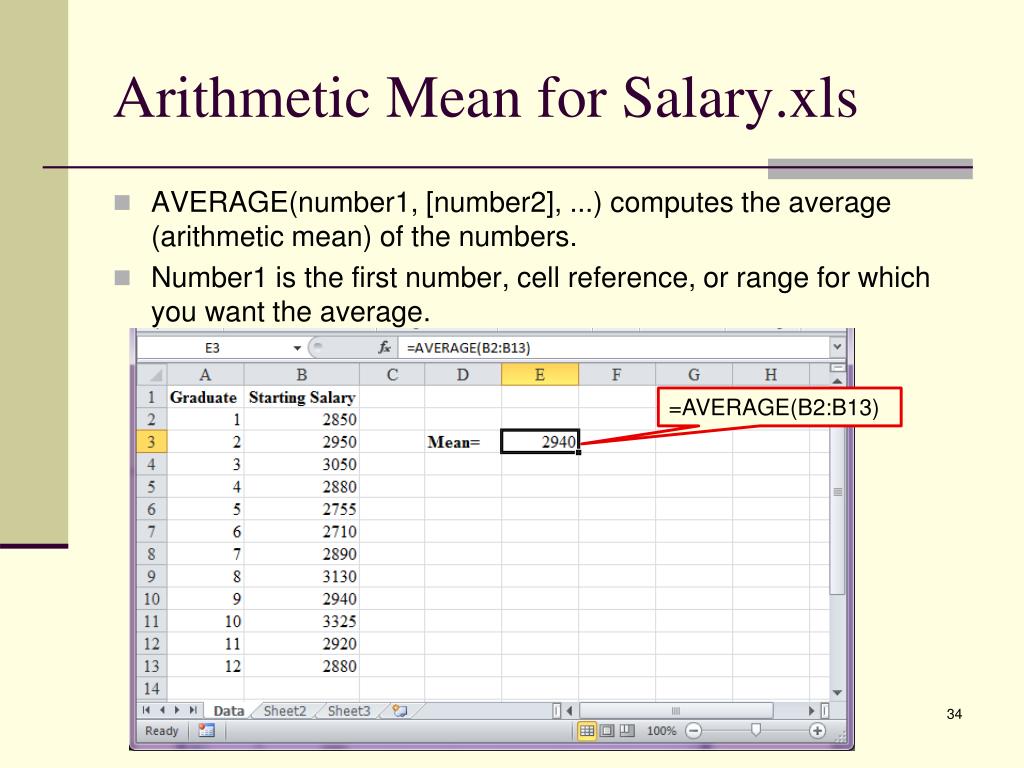Click the vertical scrollbar thumb
This screenshot has height=768, width=1024.
837,491
